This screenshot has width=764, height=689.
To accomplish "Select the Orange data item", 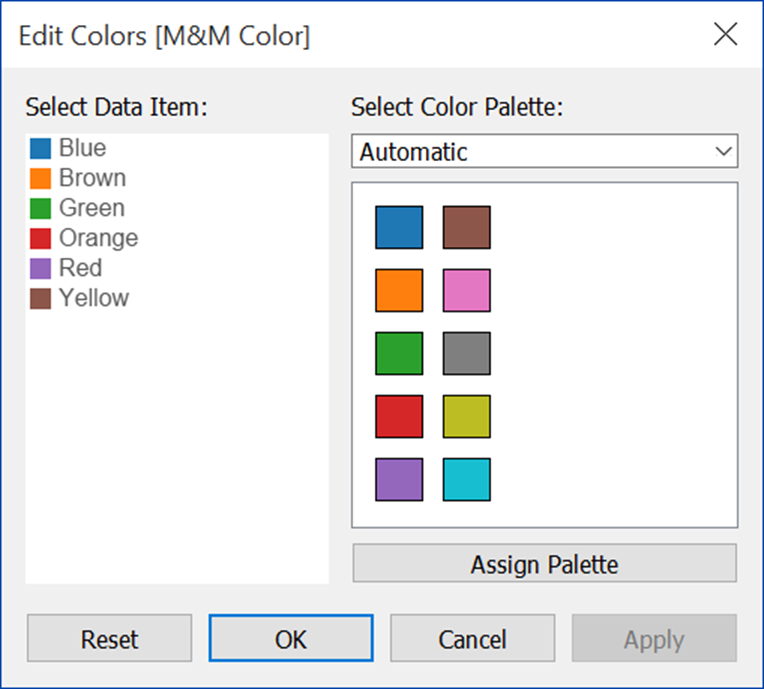I will pos(84,238).
